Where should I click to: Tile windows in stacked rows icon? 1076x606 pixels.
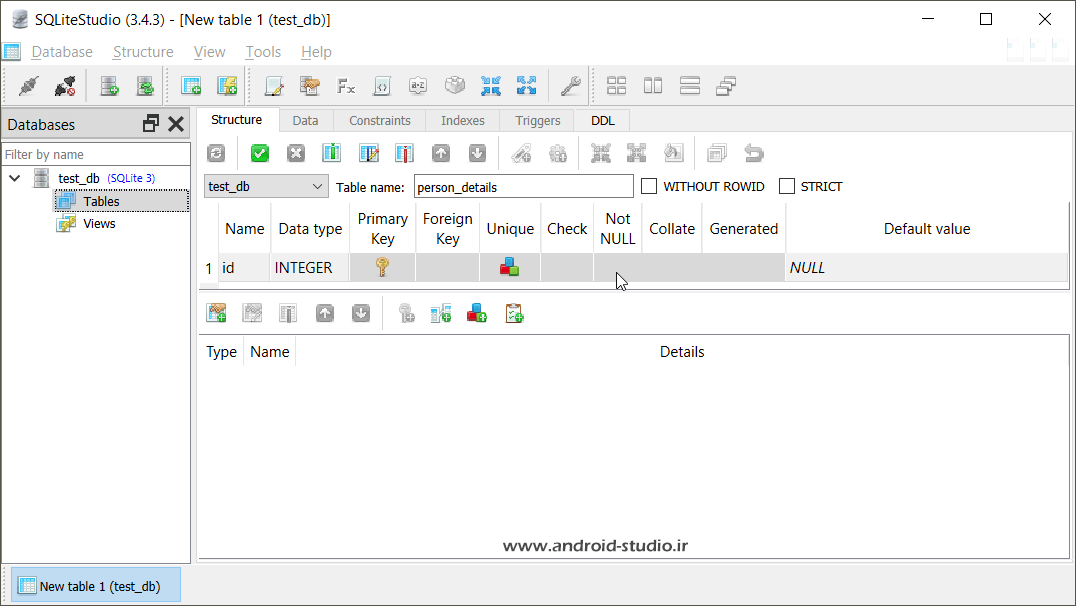[x=690, y=86]
